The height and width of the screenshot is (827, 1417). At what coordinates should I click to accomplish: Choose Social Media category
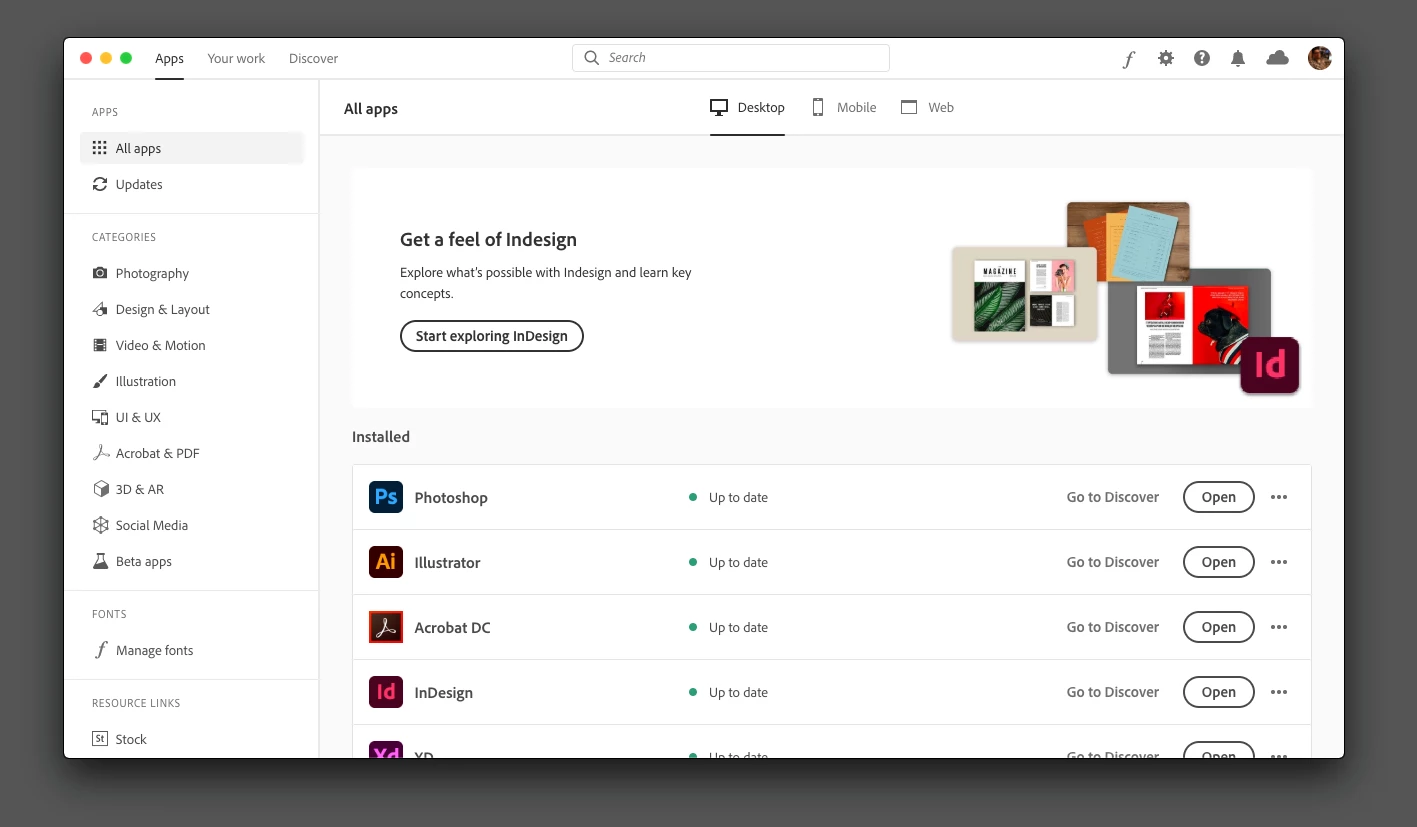pyautogui.click(x=192, y=525)
